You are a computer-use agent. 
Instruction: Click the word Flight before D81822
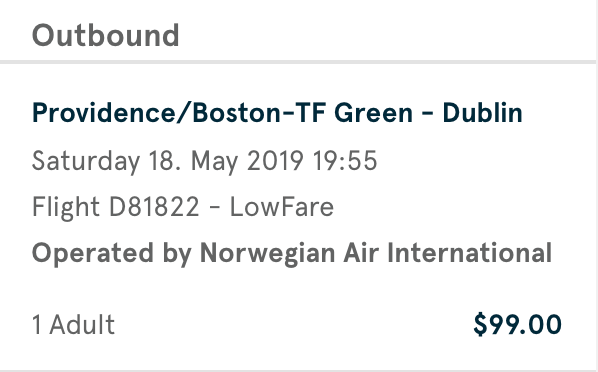click(66, 208)
